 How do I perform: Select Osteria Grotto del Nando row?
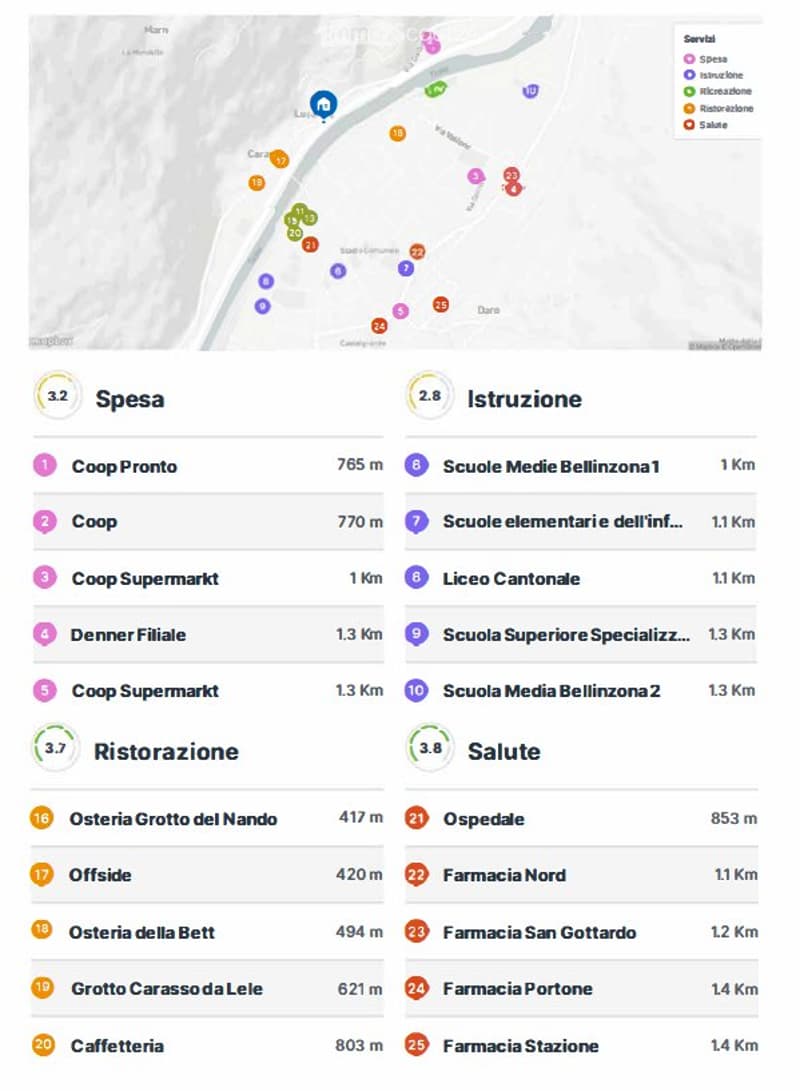[x=207, y=818]
